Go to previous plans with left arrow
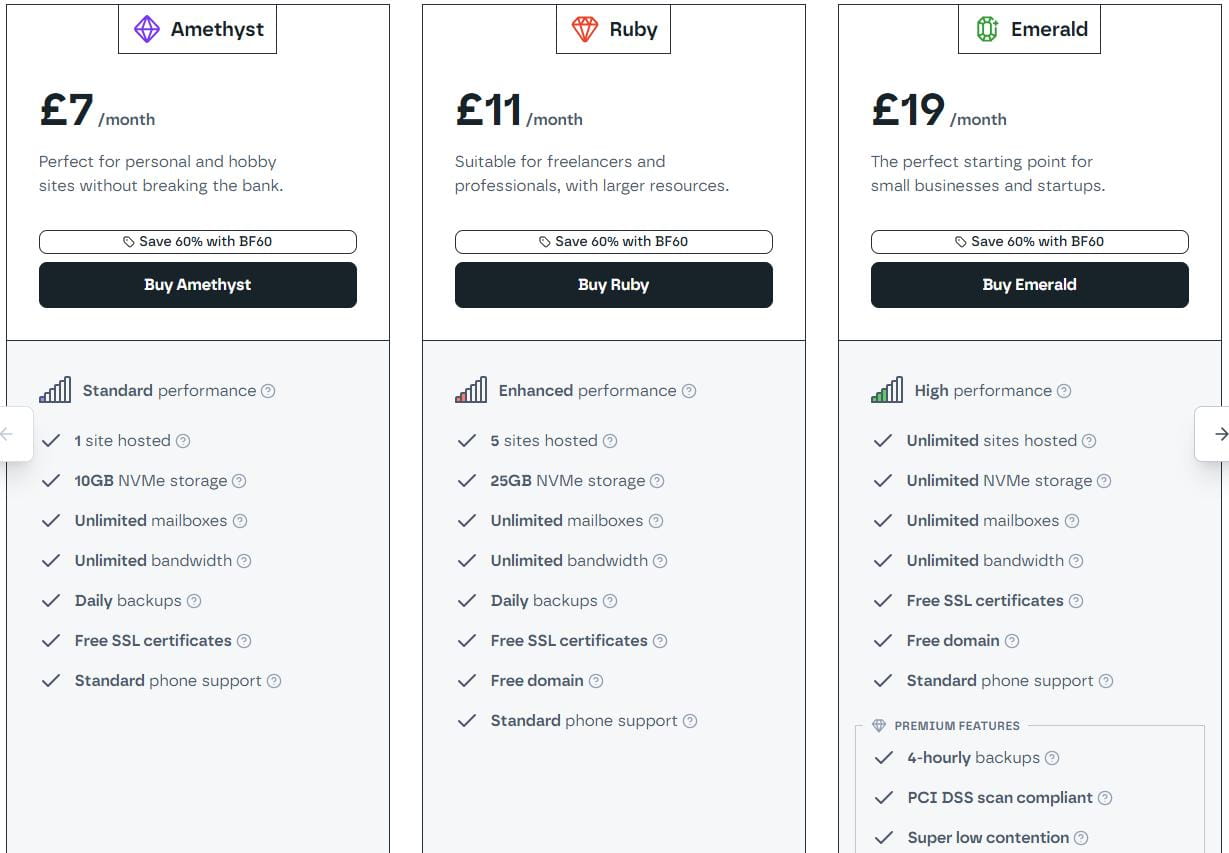This screenshot has height=853, width=1229. [x=8, y=434]
